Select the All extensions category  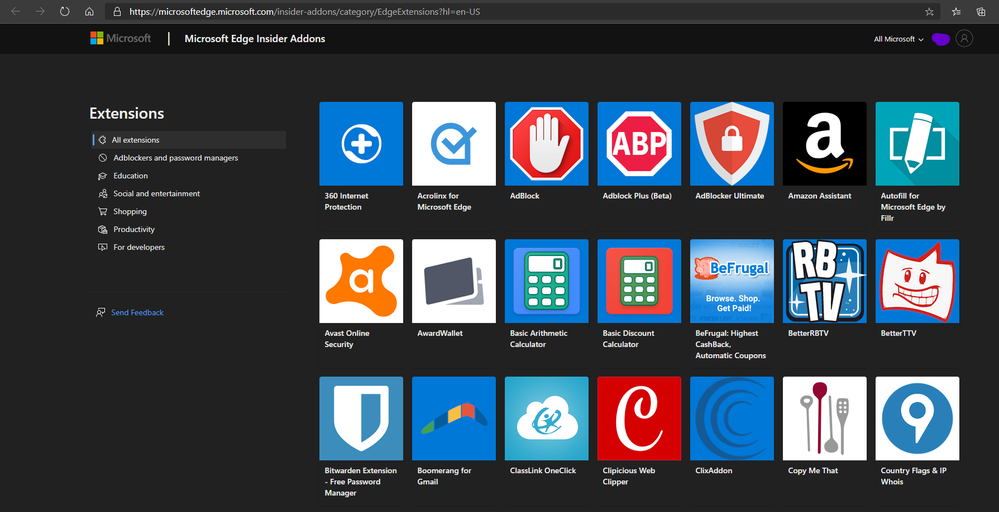189,139
